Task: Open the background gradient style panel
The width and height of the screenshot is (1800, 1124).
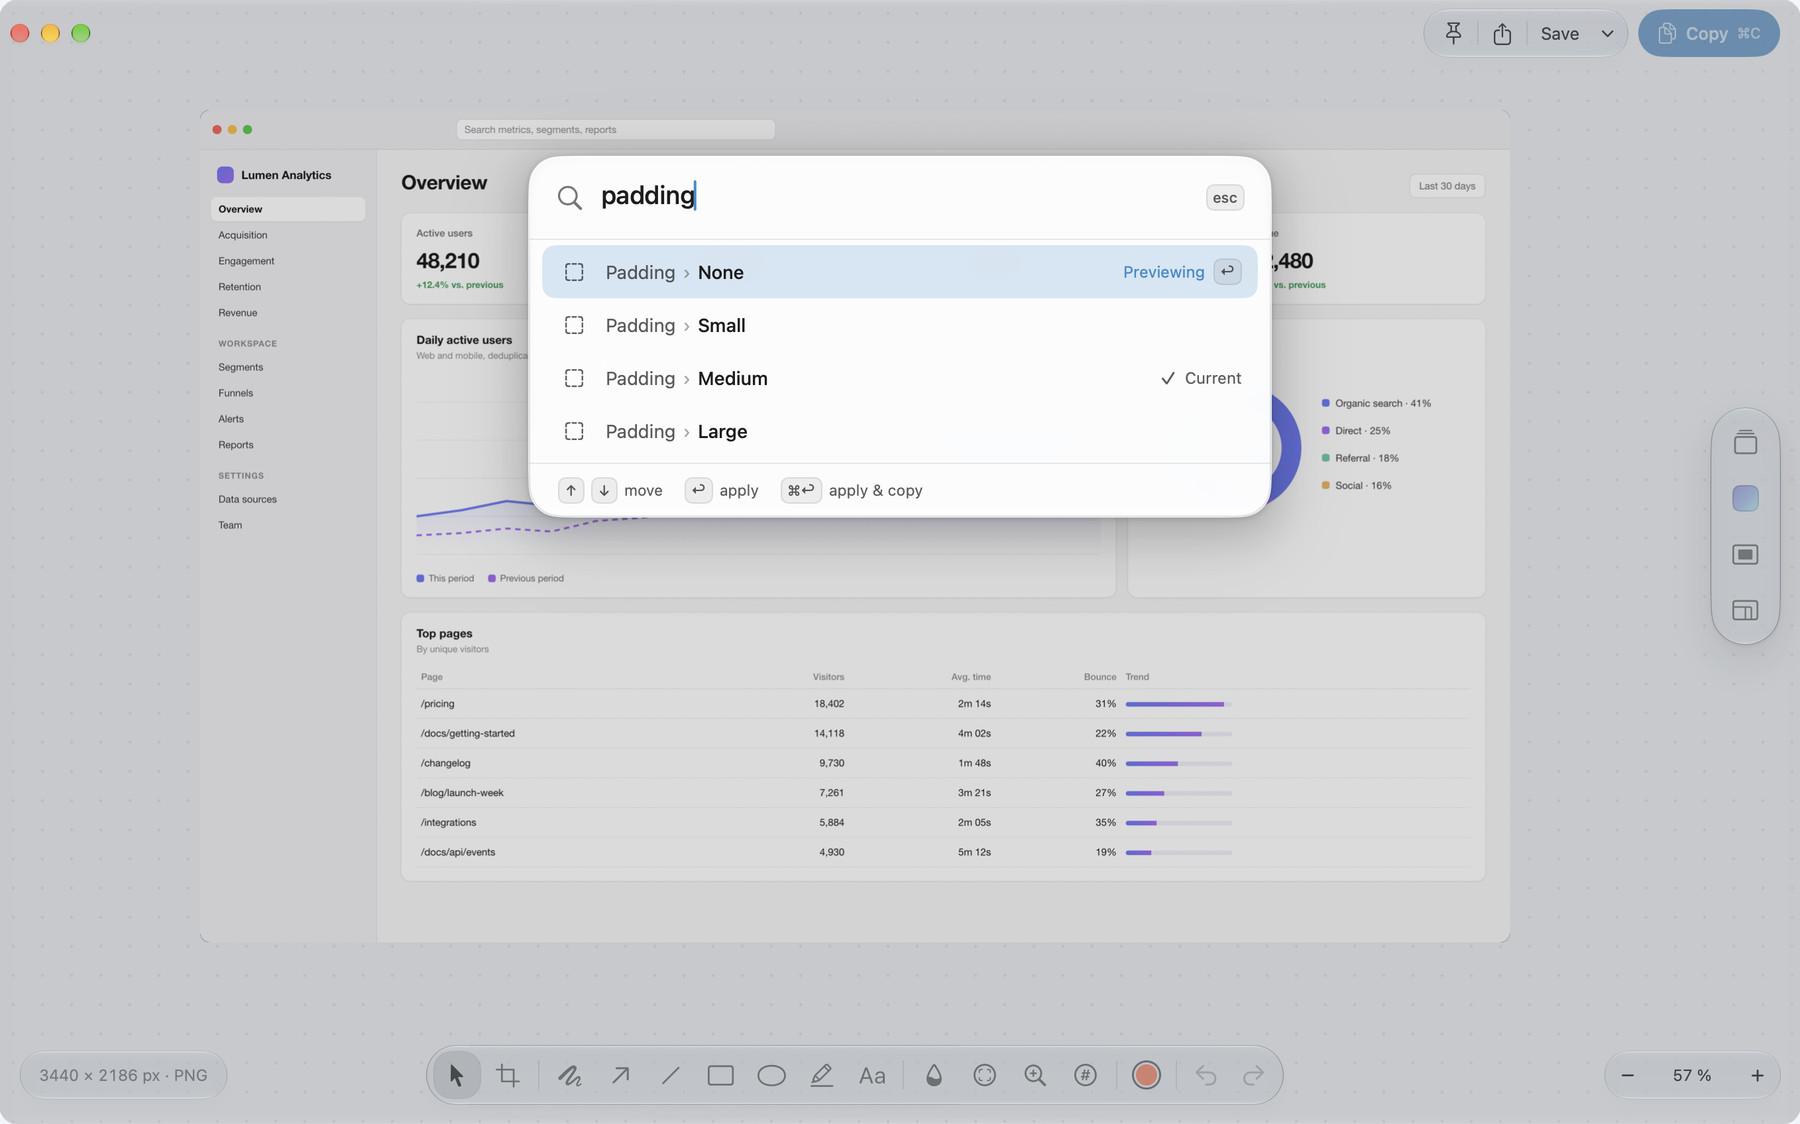Action: pos(1745,498)
